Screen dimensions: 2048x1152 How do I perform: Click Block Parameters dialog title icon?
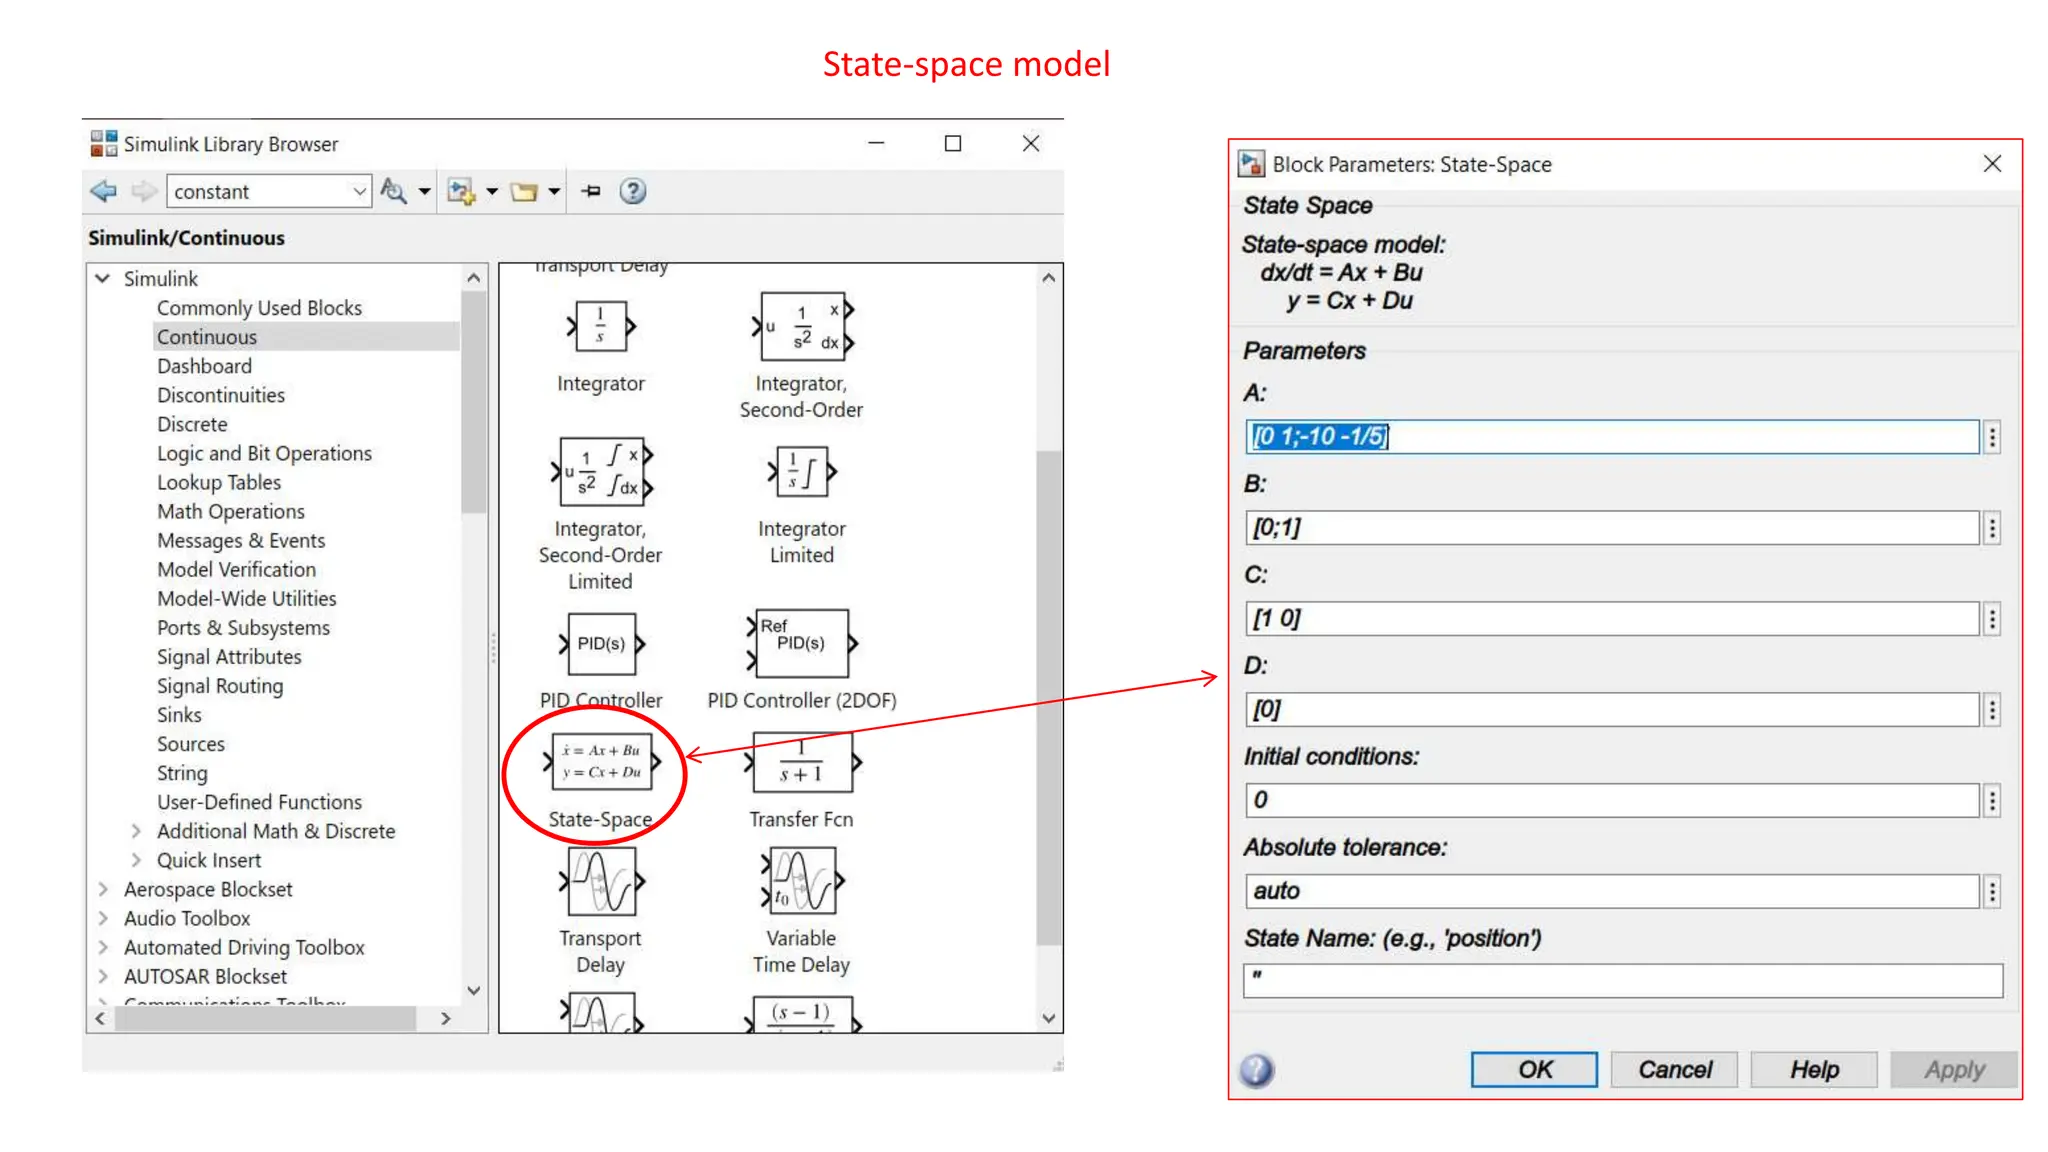click(1251, 163)
